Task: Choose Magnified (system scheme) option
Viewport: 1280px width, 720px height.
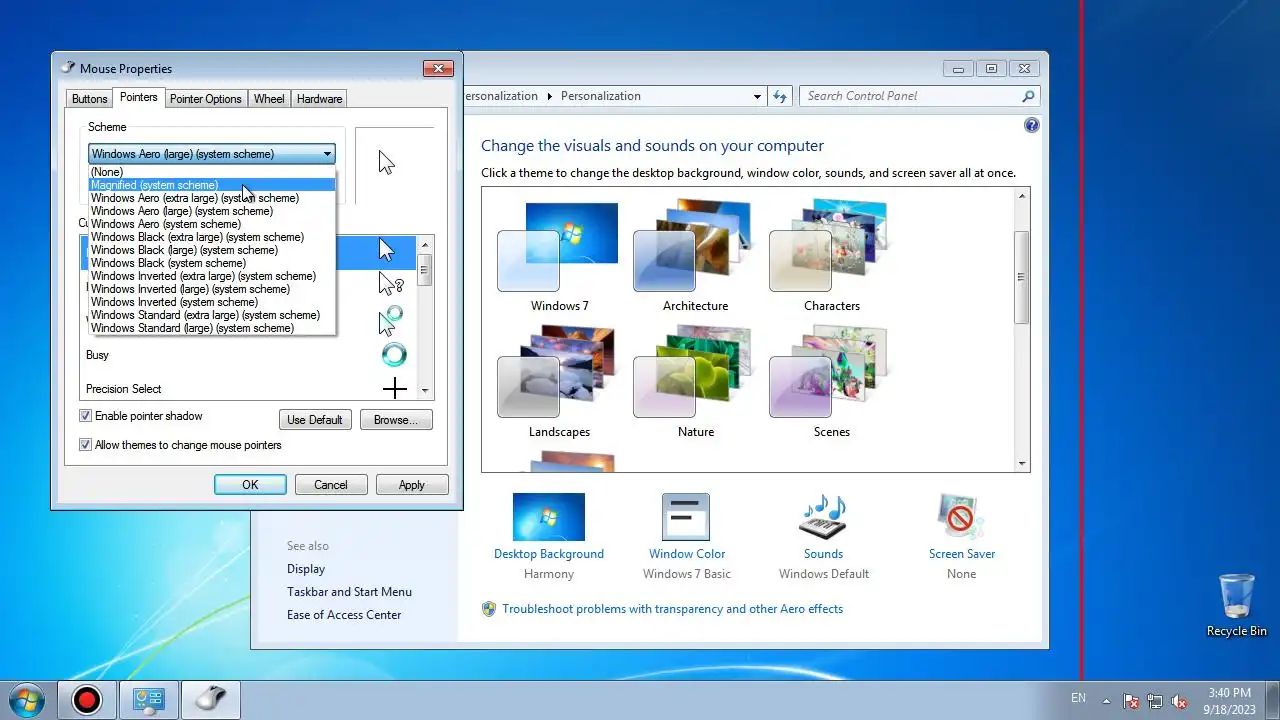Action: coord(212,185)
